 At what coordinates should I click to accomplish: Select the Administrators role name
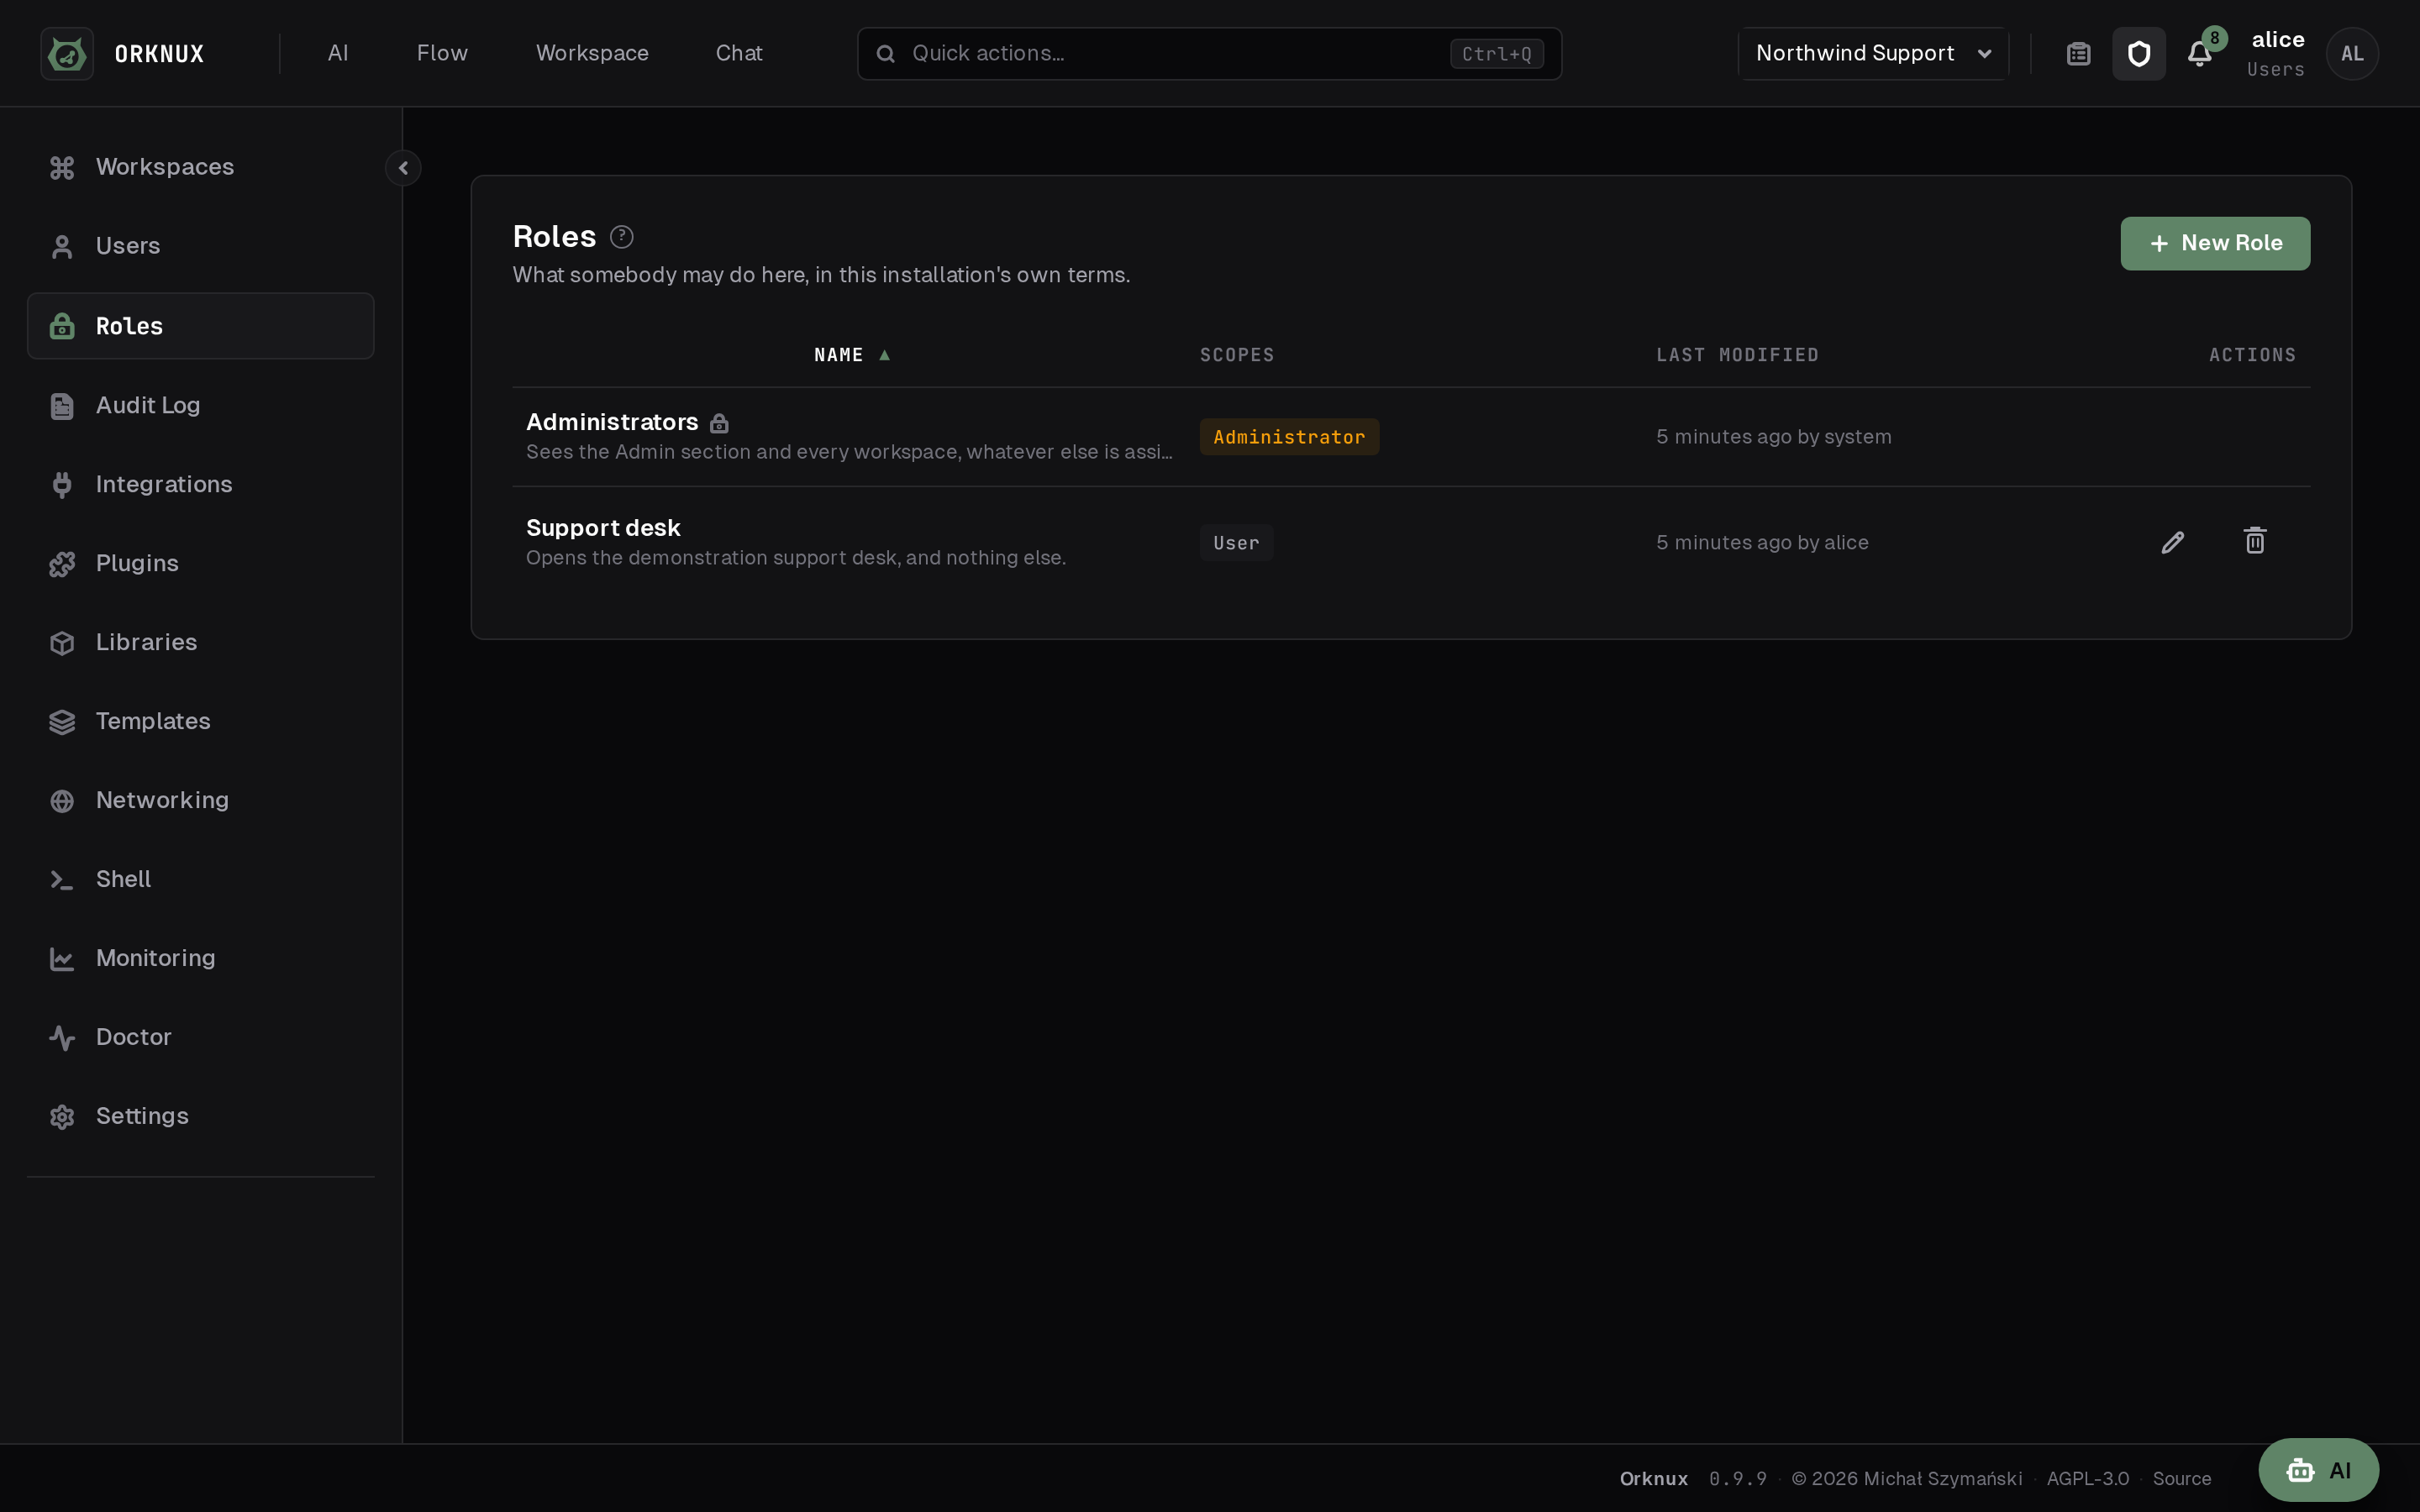612,422
